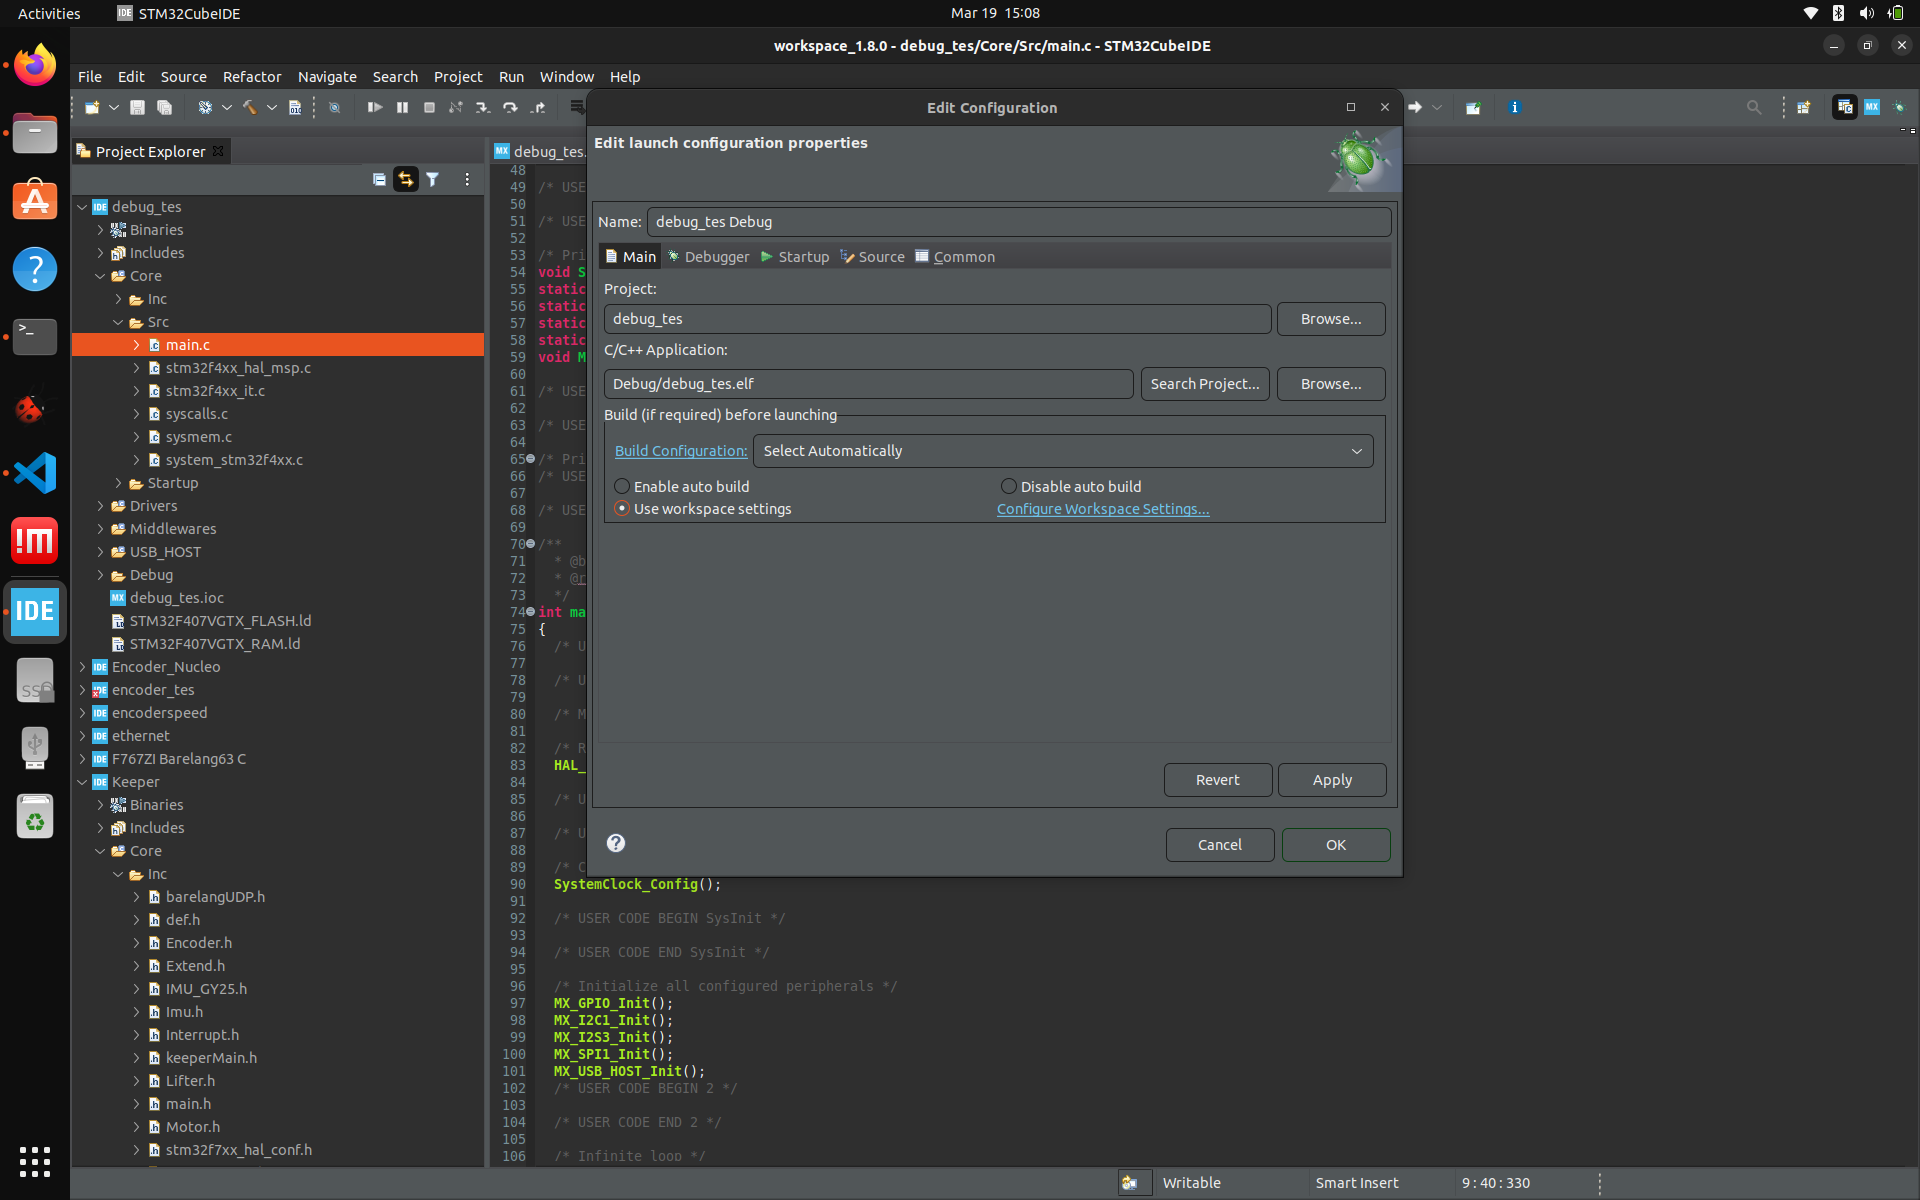The height and width of the screenshot is (1200, 1920).
Task: Click the Resume debug toolbar icon
Action: 375,107
